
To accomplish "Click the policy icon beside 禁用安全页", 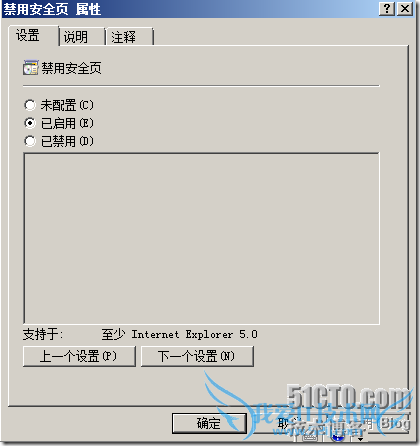I will click(x=30, y=68).
